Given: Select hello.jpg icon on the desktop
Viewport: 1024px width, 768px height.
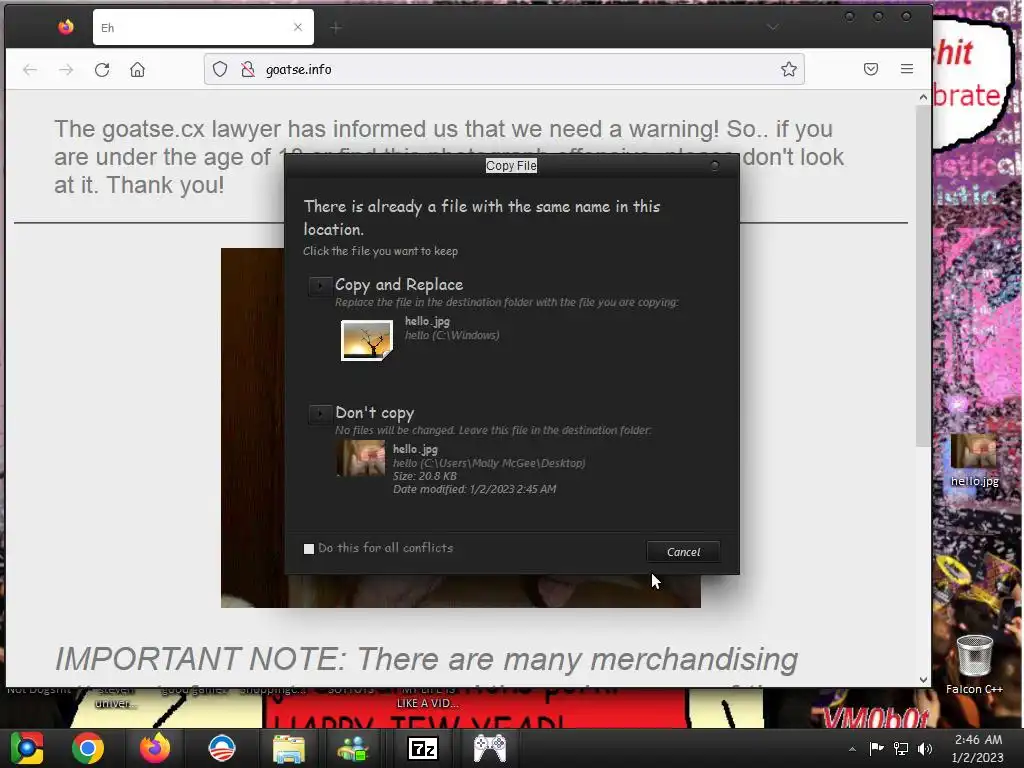Looking at the screenshot, I should pos(974,461).
